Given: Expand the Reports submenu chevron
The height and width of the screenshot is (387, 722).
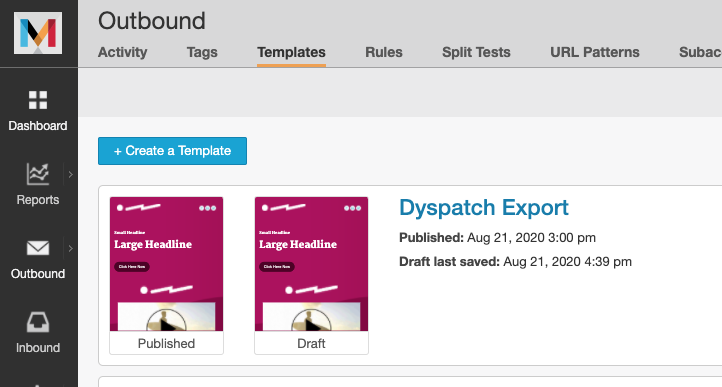Looking at the screenshot, I should [70, 174].
